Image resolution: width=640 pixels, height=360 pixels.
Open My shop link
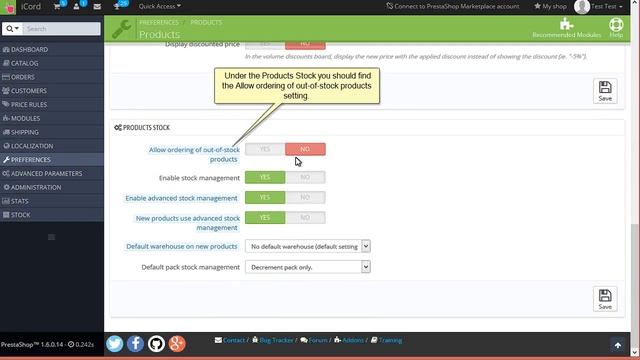click(x=550, y=6)
